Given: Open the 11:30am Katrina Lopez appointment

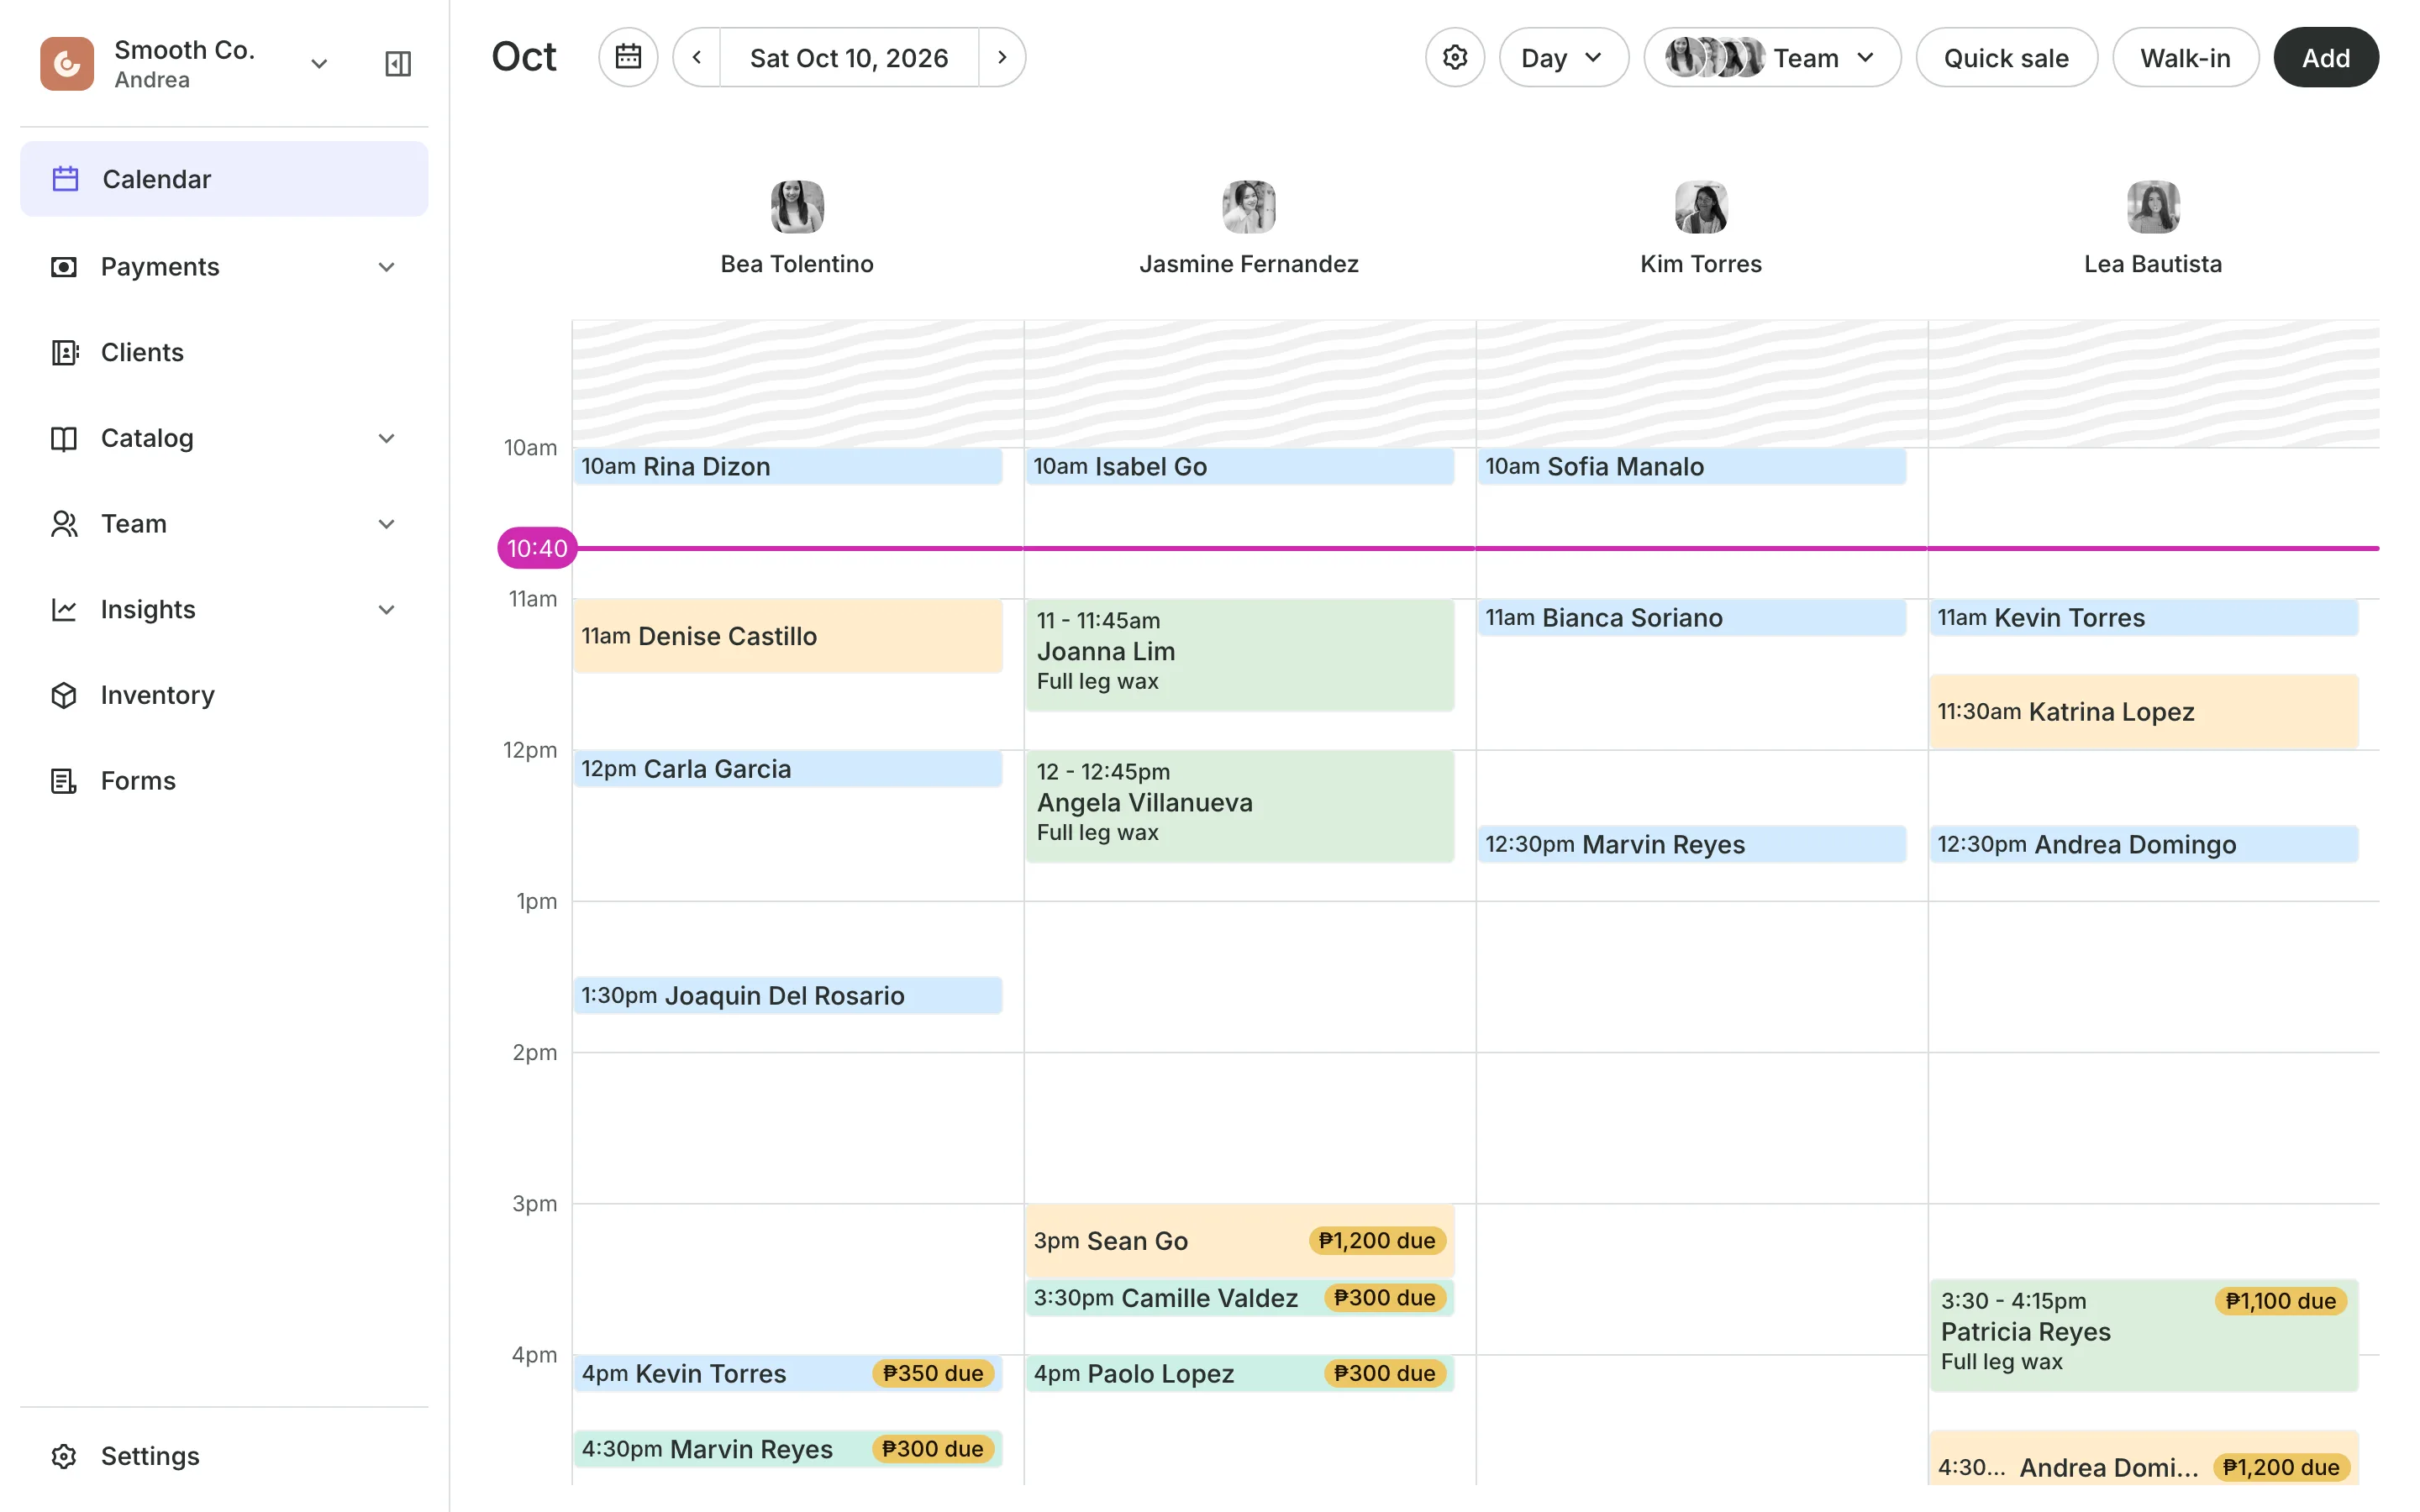Looking at the screenshot, I should pyautogui.click(x=2144, y=712).
